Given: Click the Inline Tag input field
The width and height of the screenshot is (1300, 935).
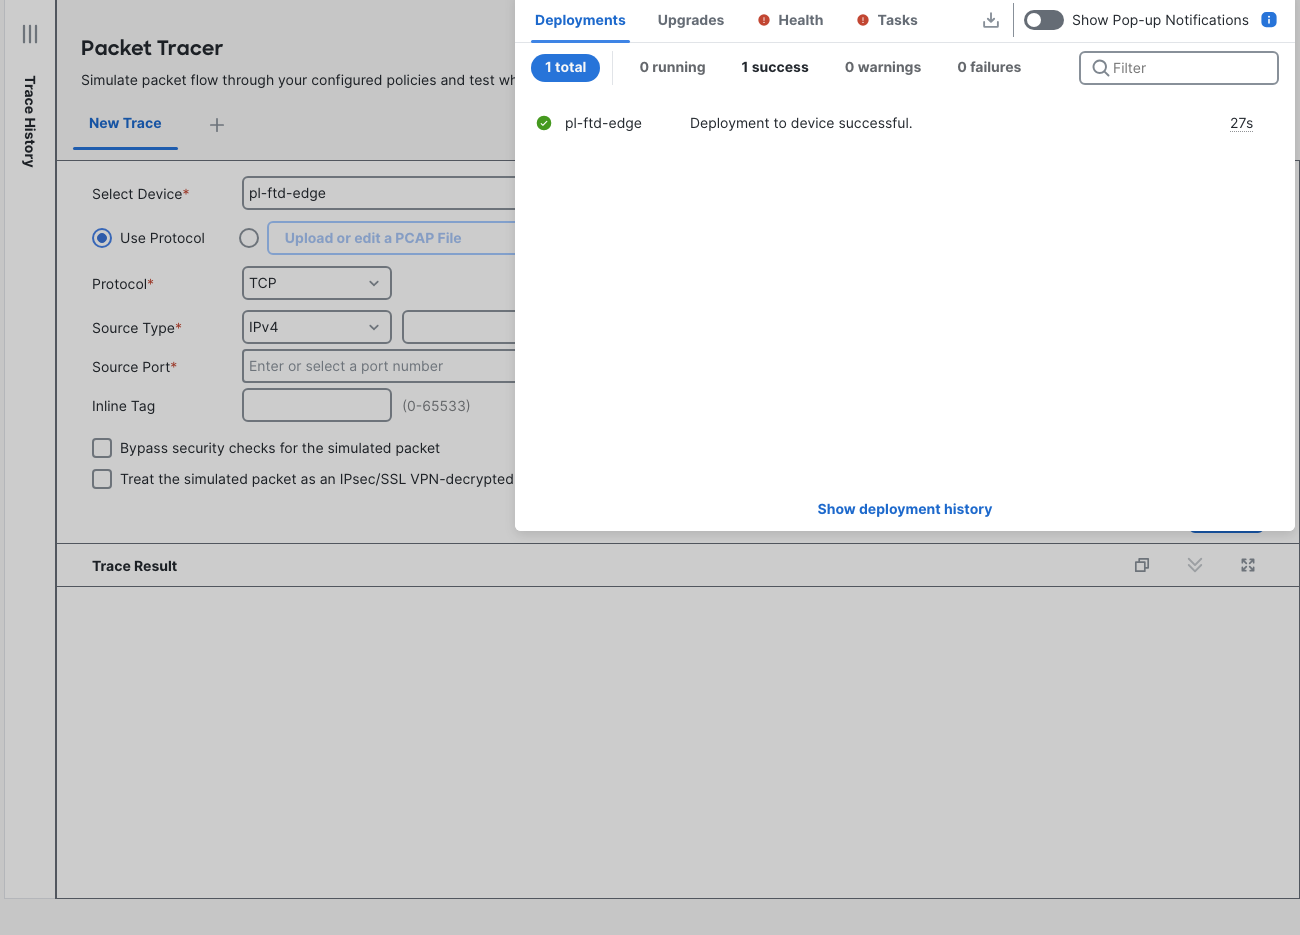Looking at the screenshot, I should (317, 405).
